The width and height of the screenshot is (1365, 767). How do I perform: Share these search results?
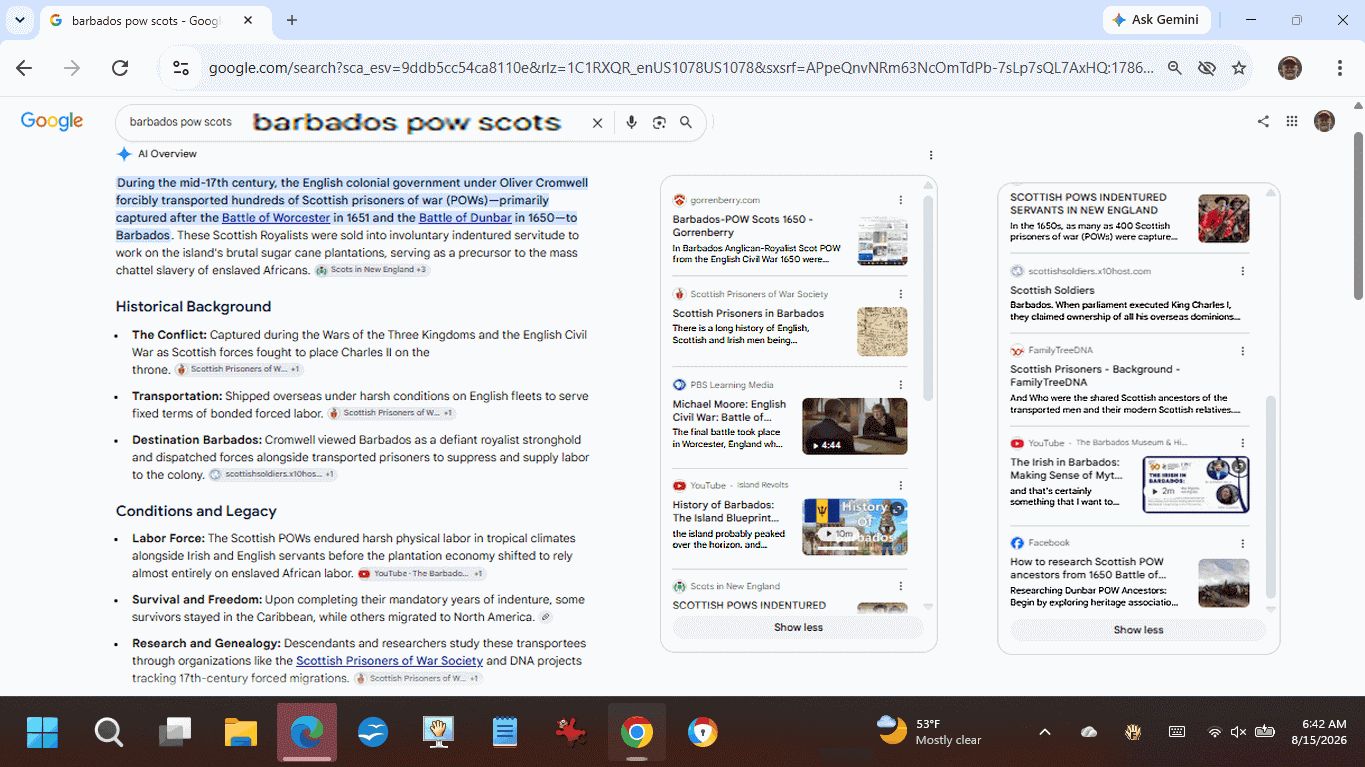click(1263, 121)
